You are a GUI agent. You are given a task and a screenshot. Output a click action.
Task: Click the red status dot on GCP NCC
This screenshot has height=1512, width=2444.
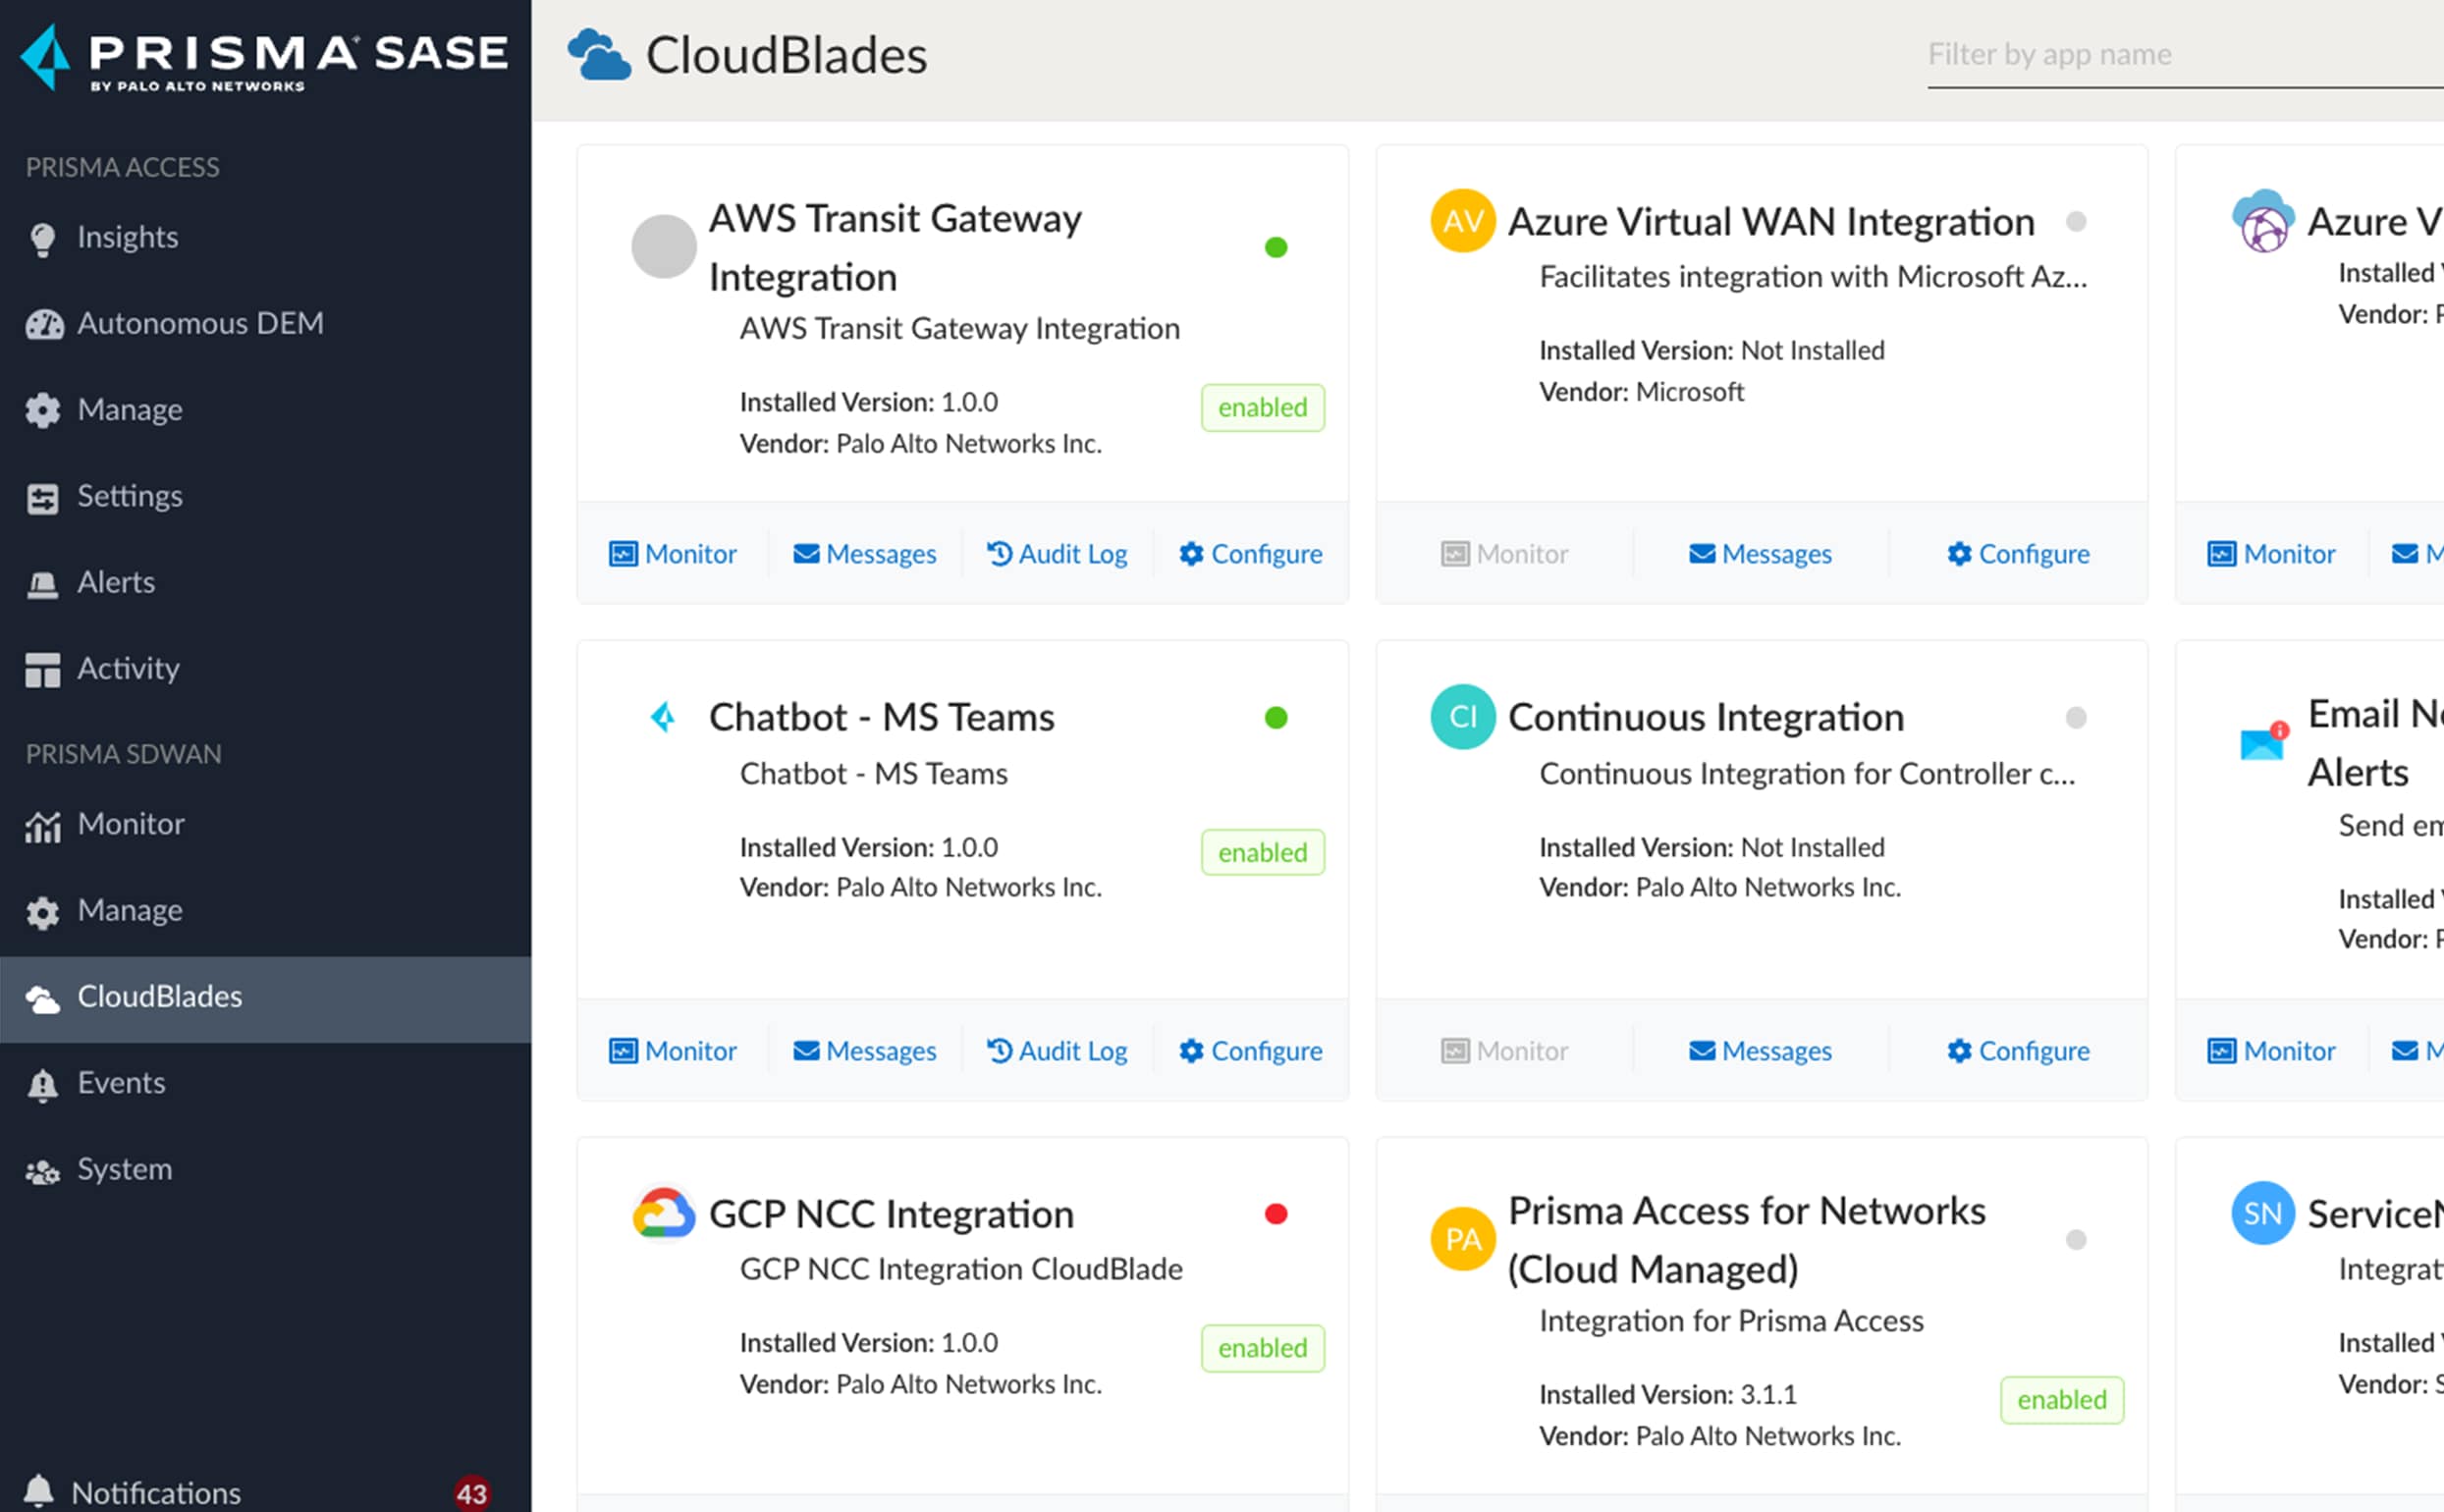[x=1276, y=1214]
